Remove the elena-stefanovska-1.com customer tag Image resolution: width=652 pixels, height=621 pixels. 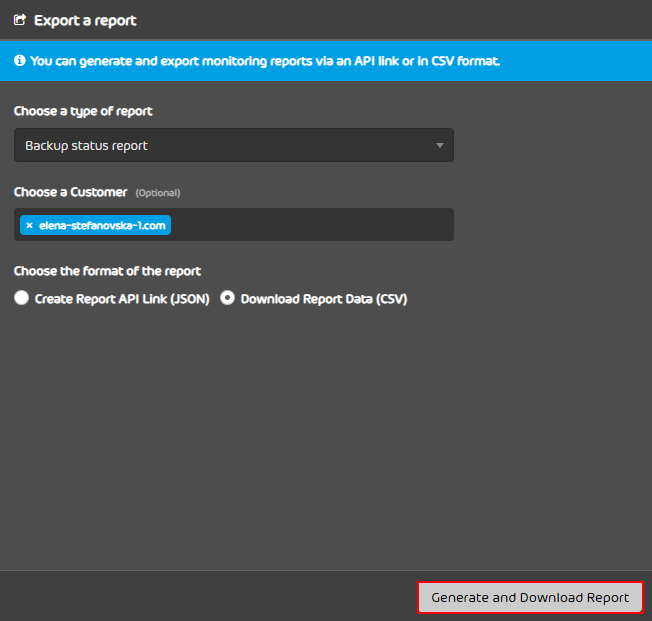pos(30,225)
